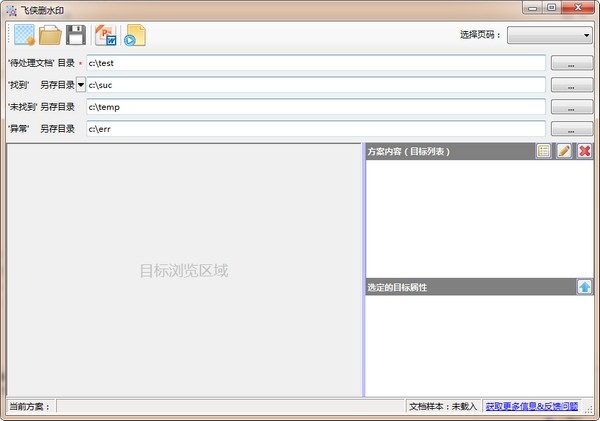
Task: Open the 选择页码 dropdown
Action: tap(549, 35)
